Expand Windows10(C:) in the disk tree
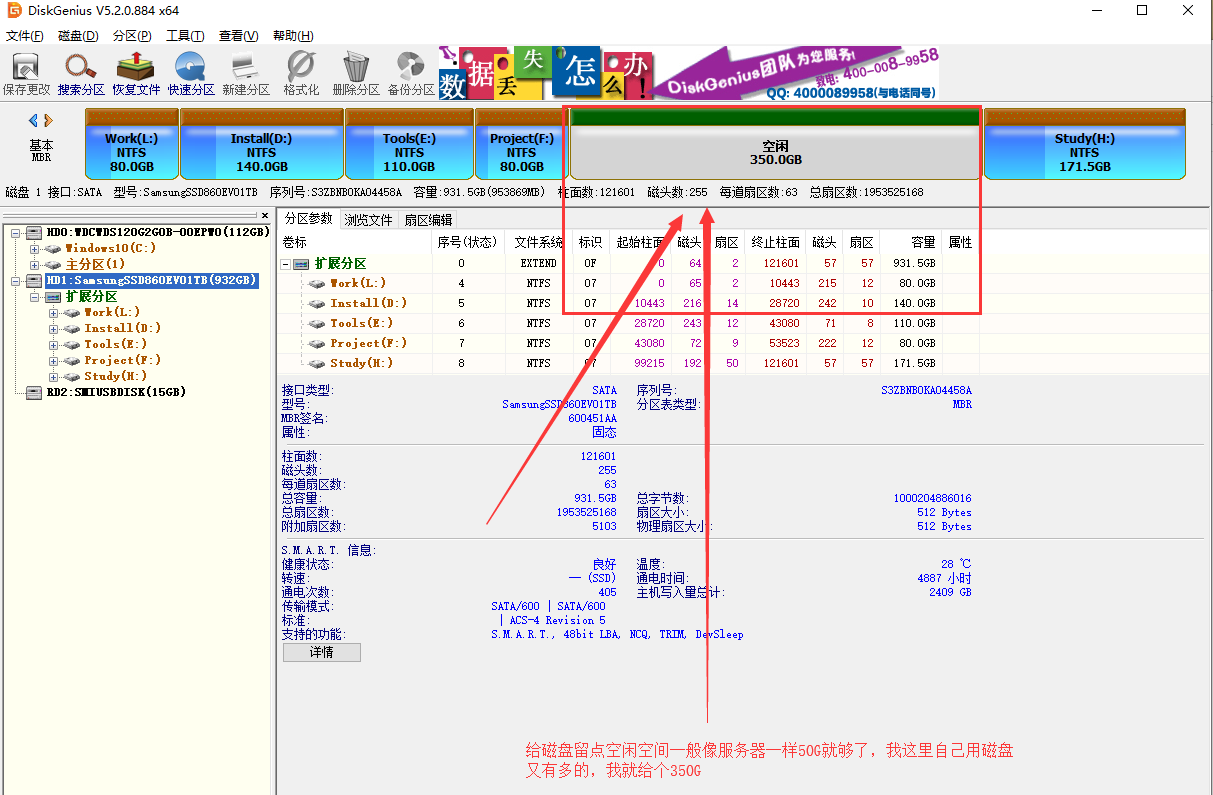This screenshot has width=1213, height=795. coord(35,249)
